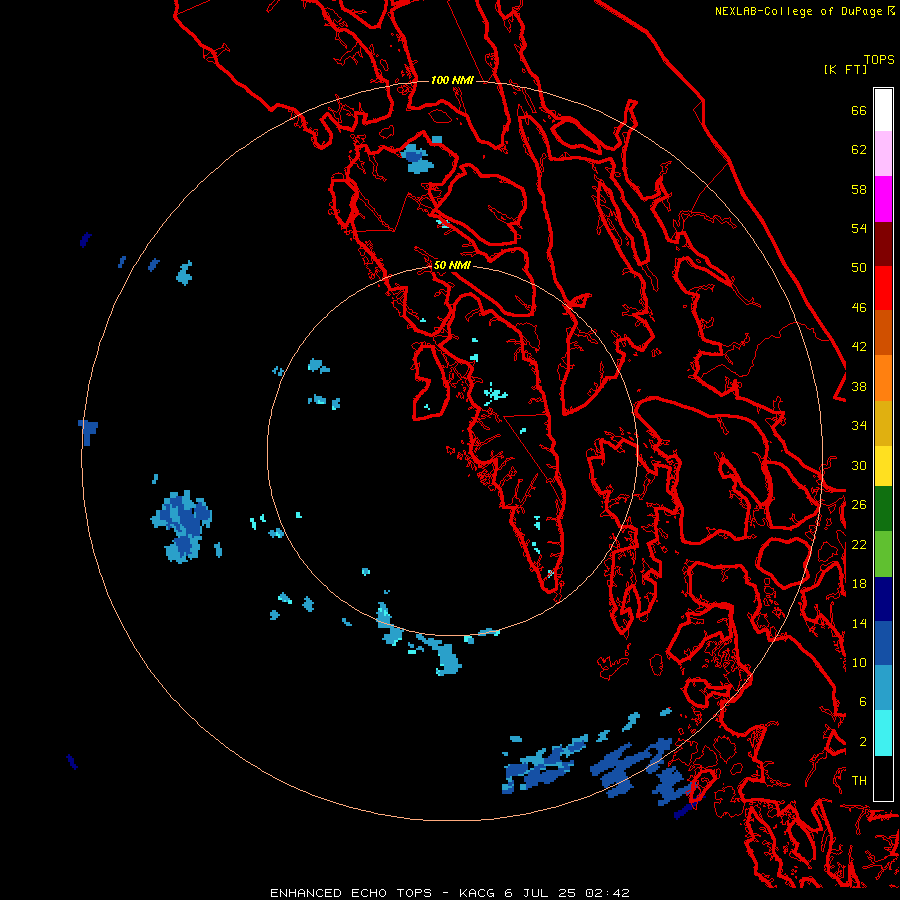Pick the bright yellow legend swatch
Image resolution: width=900 pixels, height=900 pixels.
(x=883, y=466)
